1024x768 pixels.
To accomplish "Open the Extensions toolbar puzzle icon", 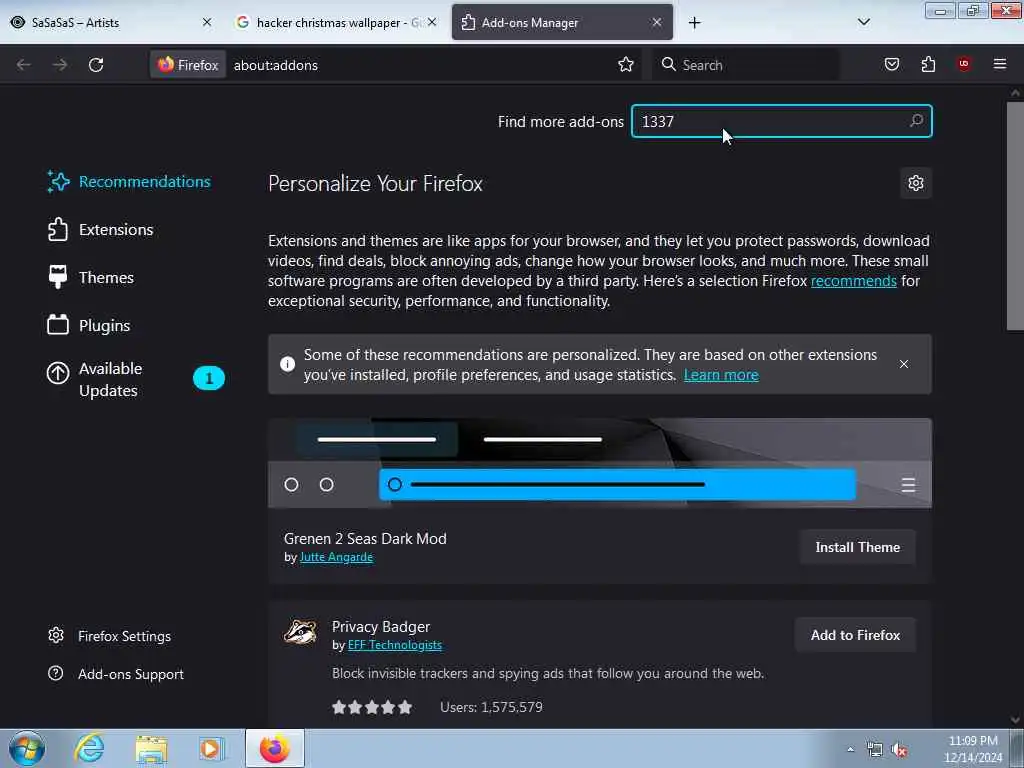I will pos(928,64).
